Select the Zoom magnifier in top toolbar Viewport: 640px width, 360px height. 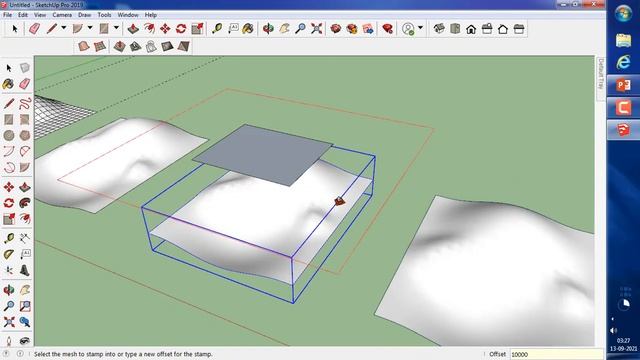(x=300, y=29)
